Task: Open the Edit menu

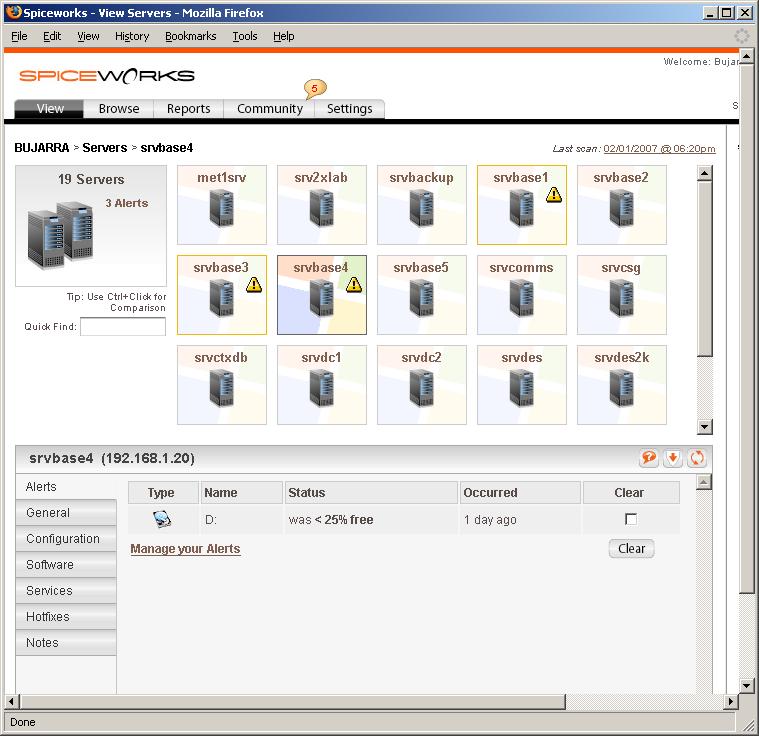Action: point(52,36)
